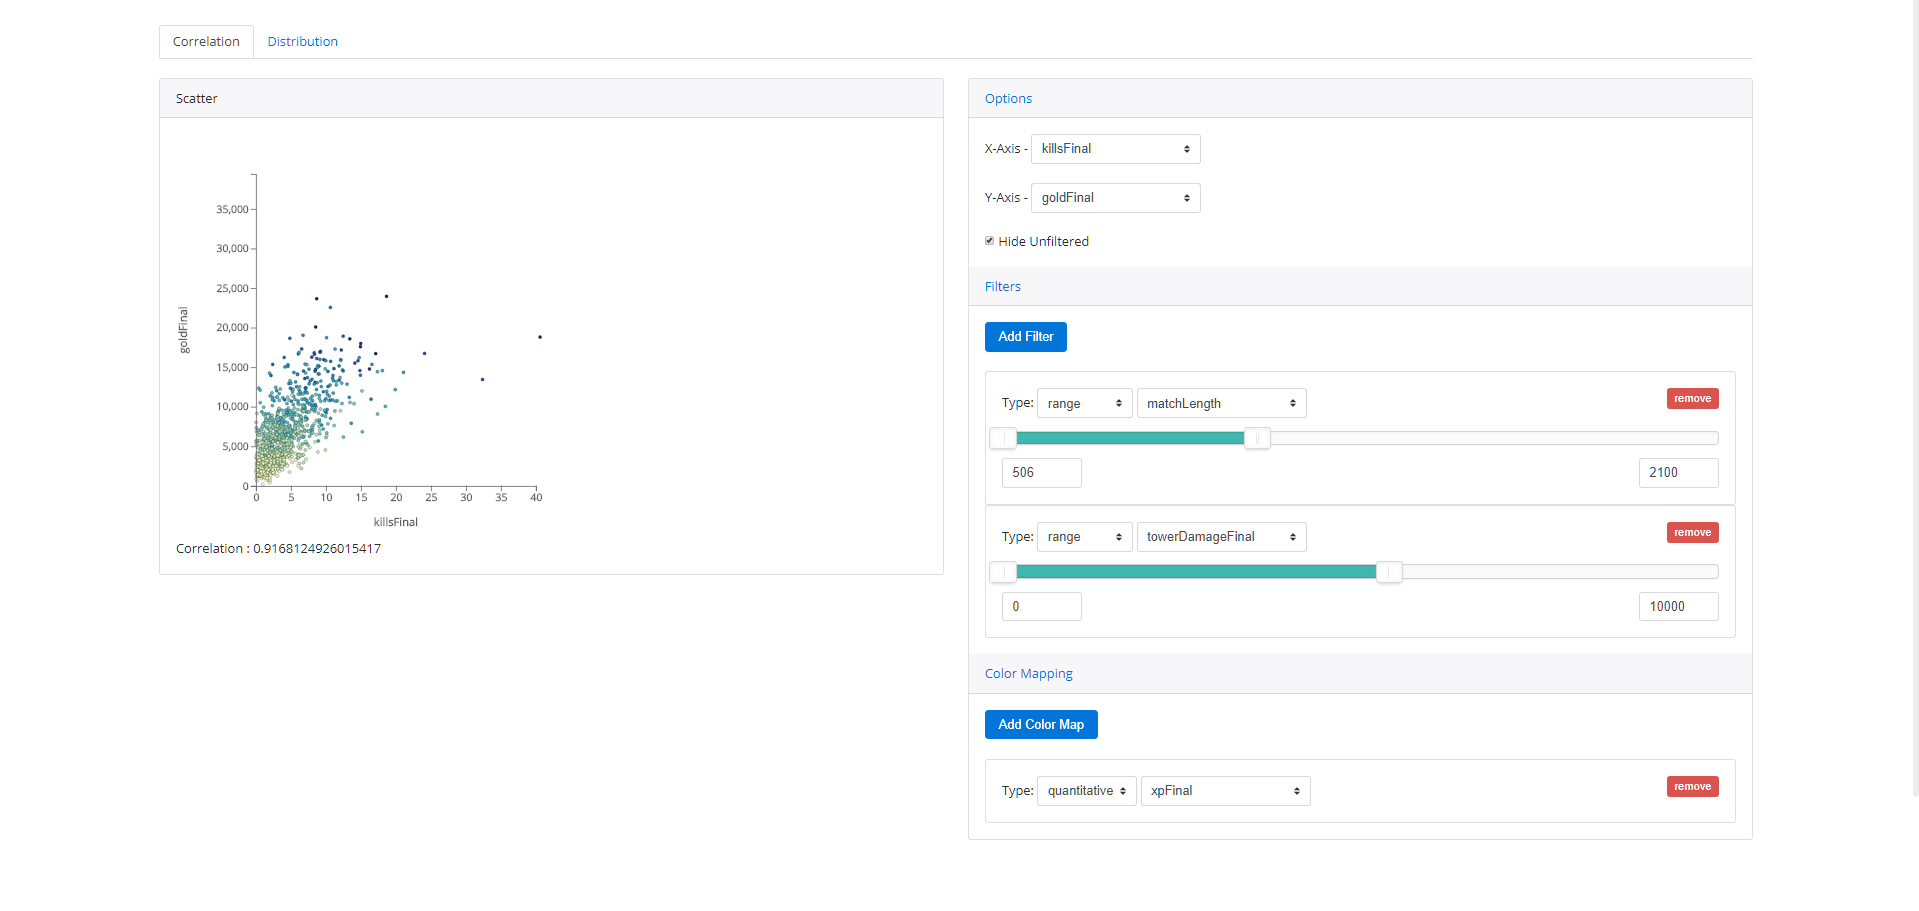This screenshot has width=1919, height=911.
Task: Click the goldFinal axis label on chart
Action: coord(183,330)
